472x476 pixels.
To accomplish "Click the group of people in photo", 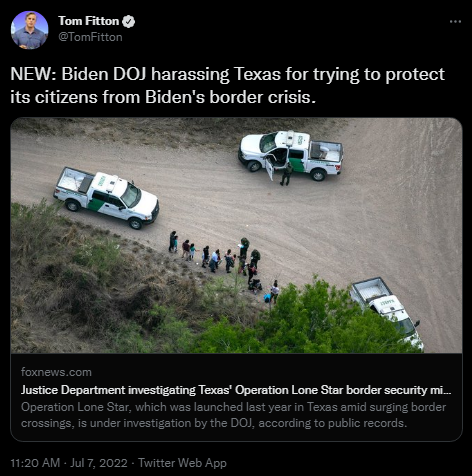I will pyautogui.click(x=224, y=264).
